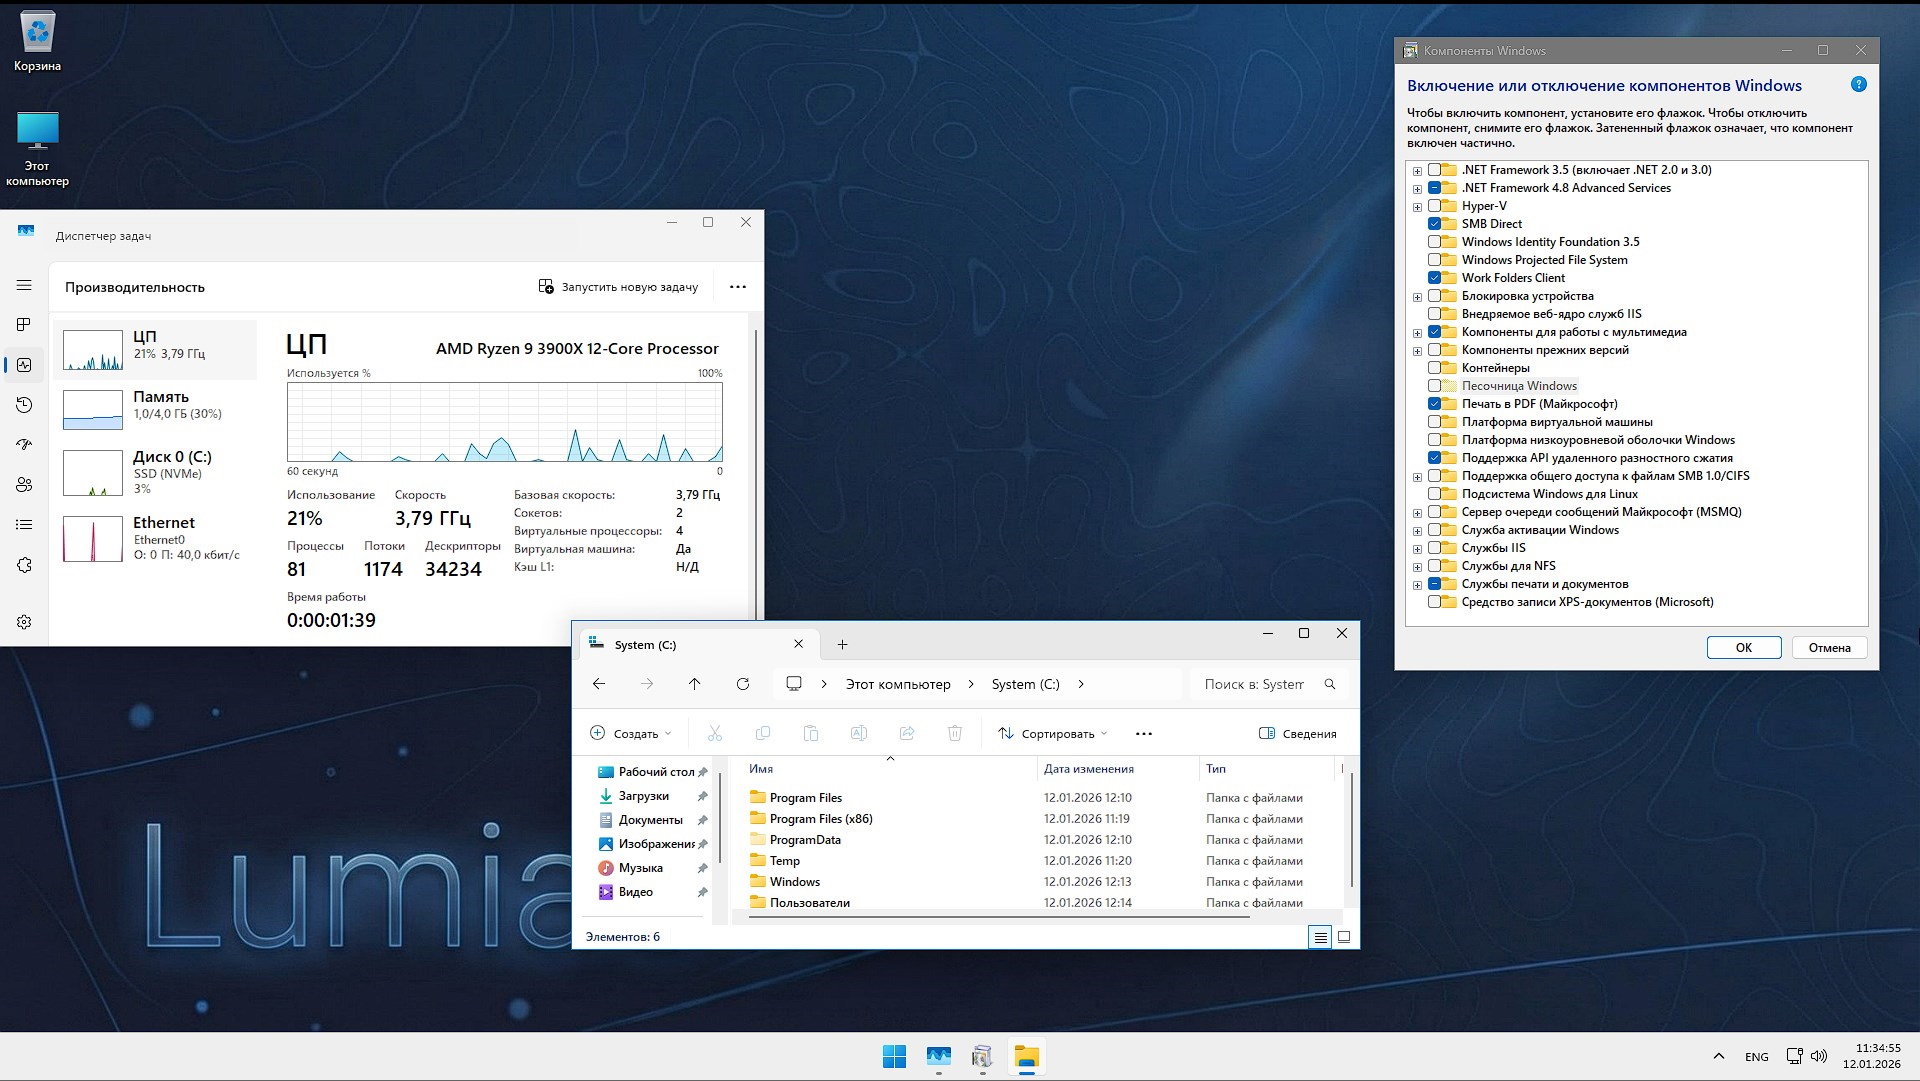Expand the Hyper-V tree node

coord(1418,206)
